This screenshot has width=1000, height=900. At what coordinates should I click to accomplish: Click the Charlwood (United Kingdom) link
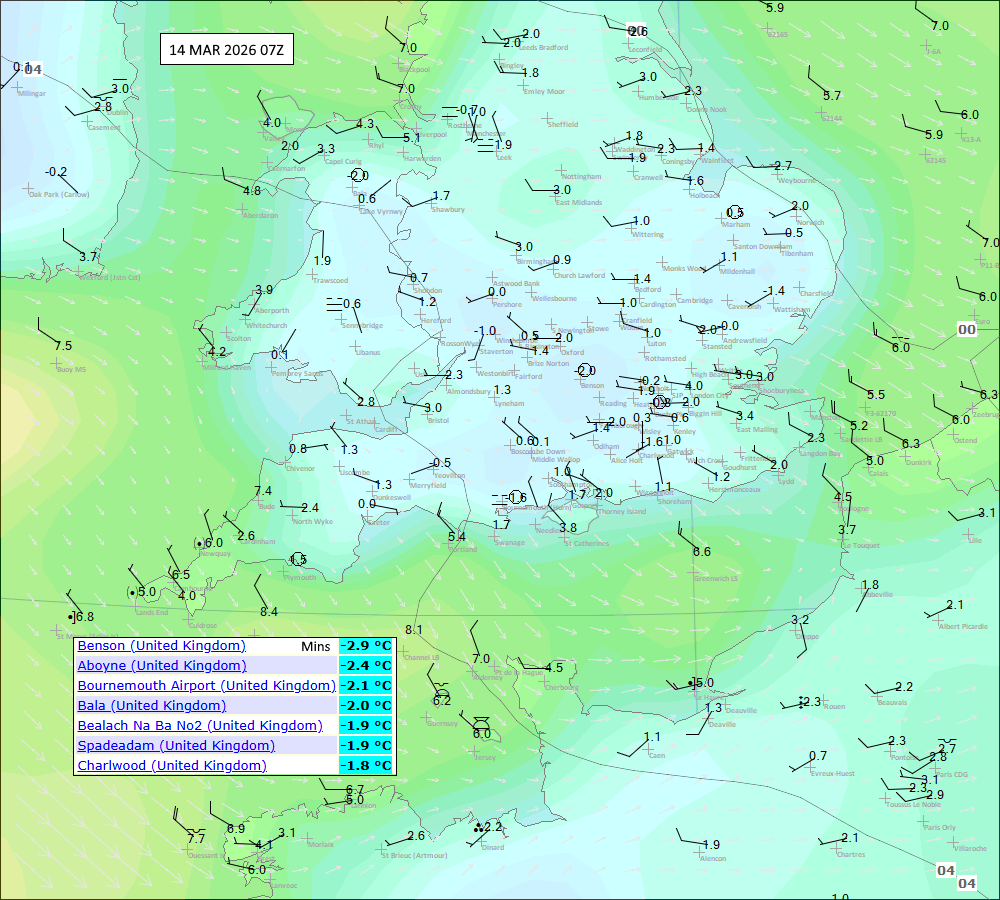172,765
